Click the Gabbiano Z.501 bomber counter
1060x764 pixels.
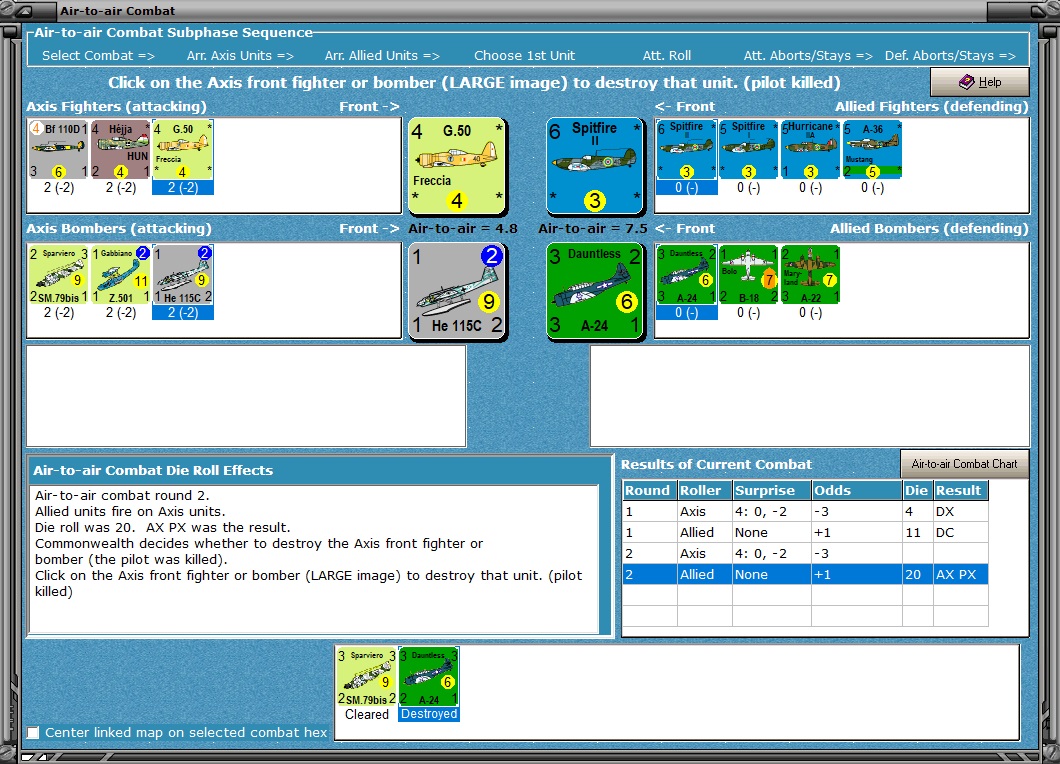pos(120,274)
